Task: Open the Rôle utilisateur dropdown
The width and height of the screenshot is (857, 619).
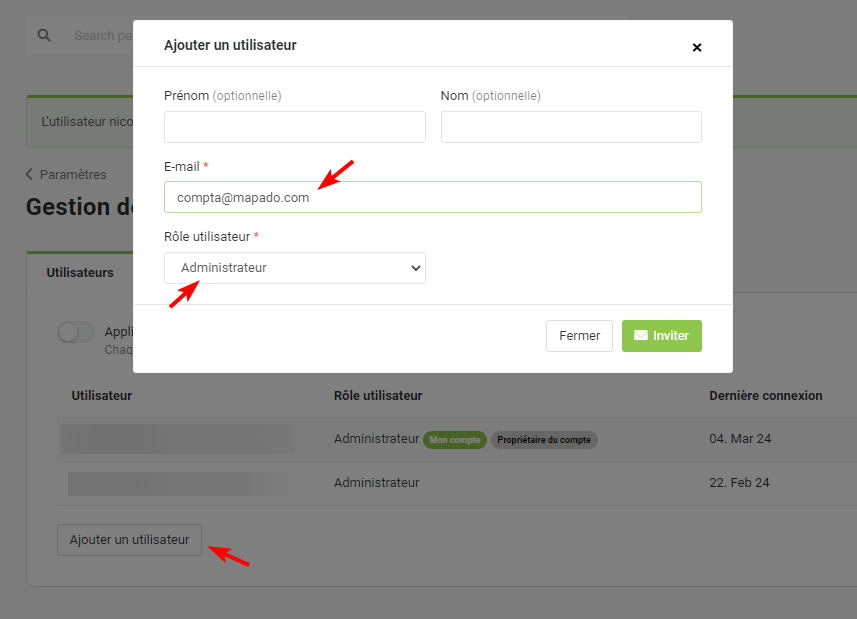Action: click(x=294, y=268)
